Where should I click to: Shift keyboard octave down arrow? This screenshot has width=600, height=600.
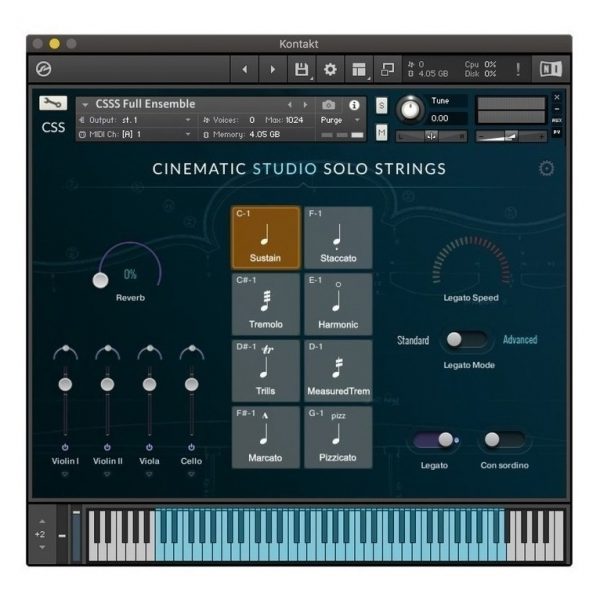pos(42,547)
